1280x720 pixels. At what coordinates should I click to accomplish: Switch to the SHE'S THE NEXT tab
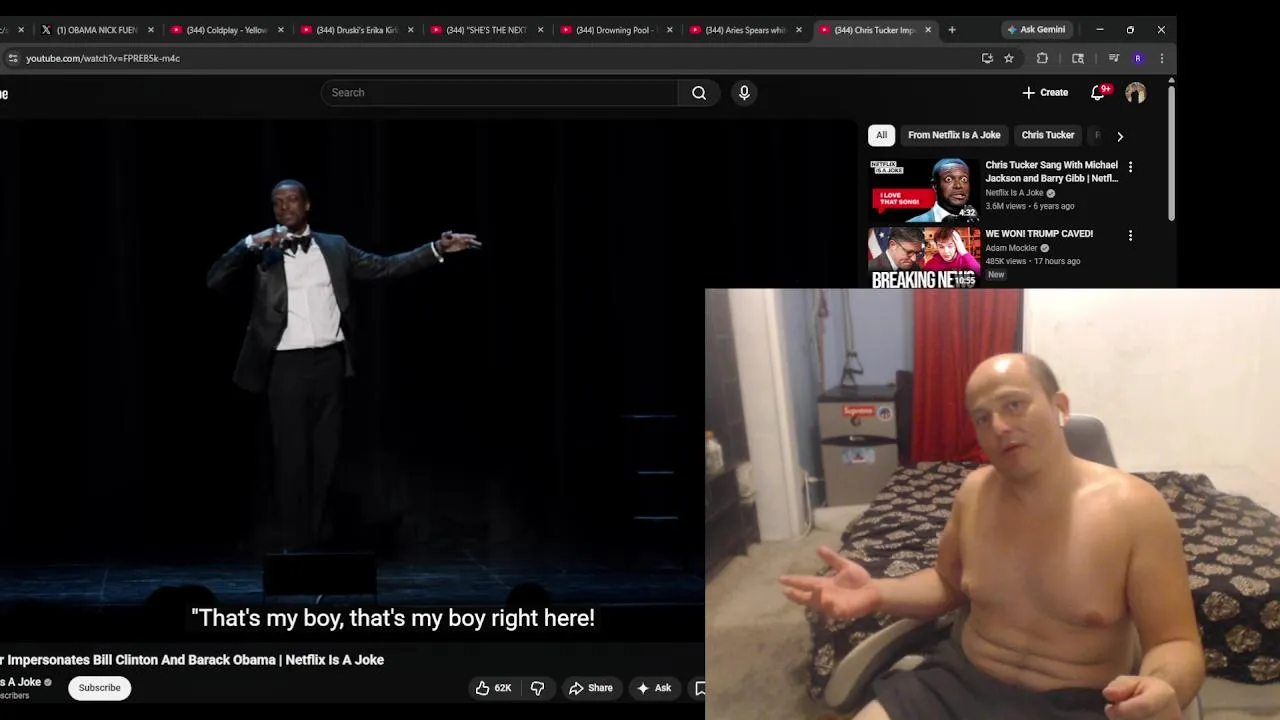486,30
